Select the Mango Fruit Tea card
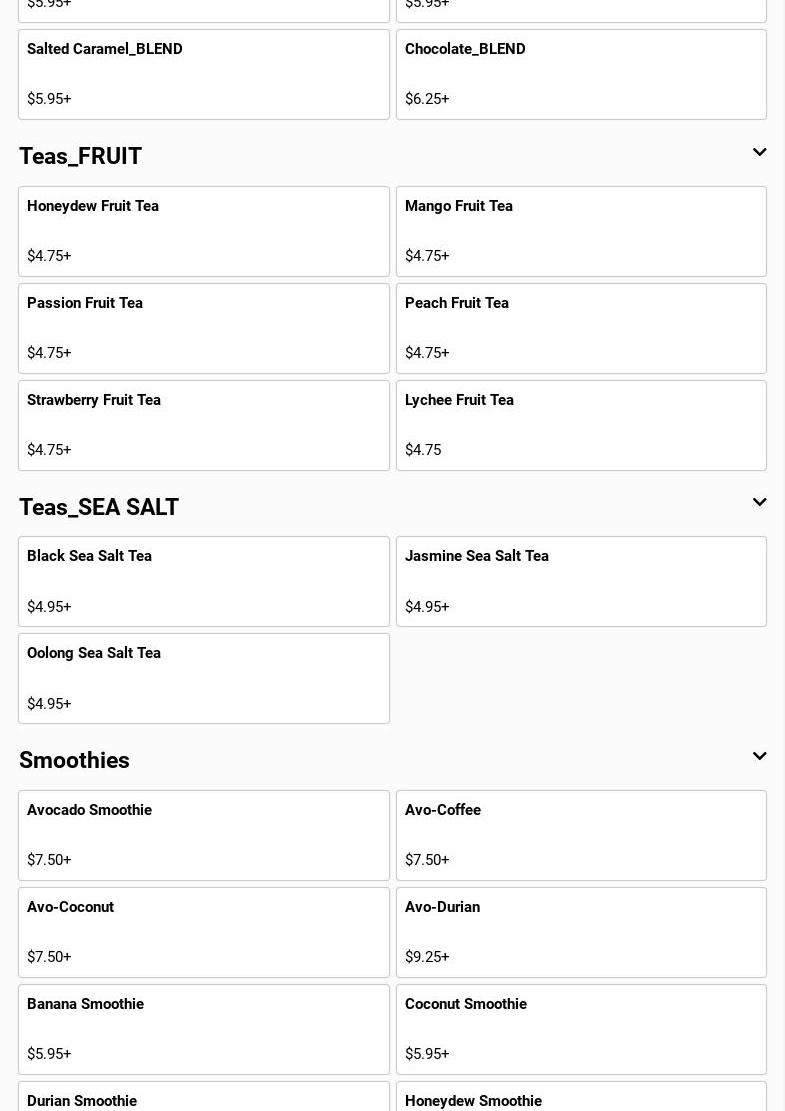This screenshot has width=785, height=1111. tap(581, 231)
